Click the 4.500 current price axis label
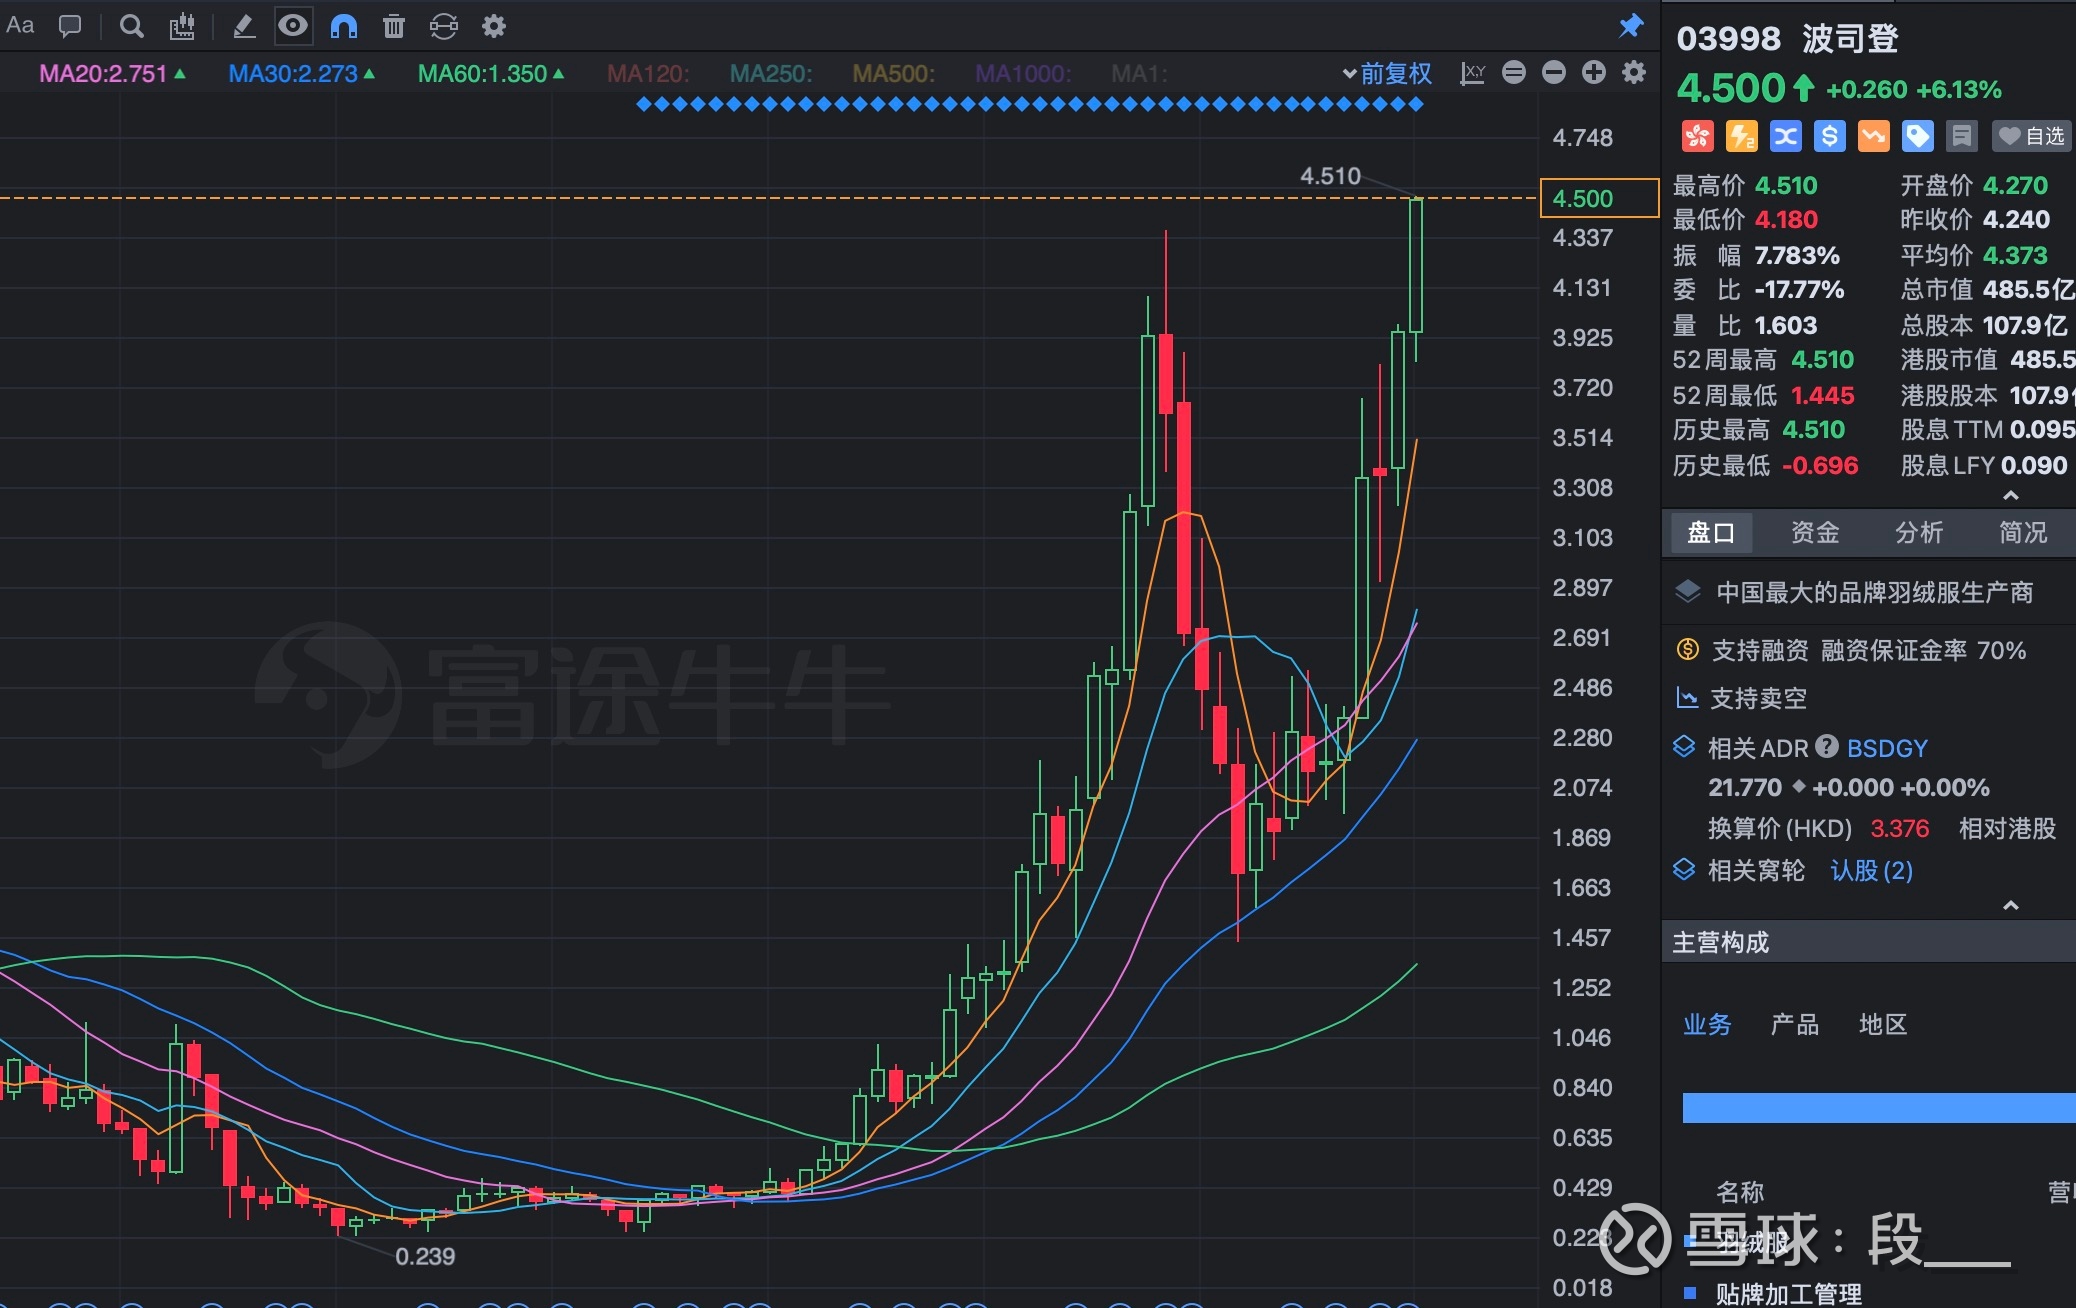2076x1308 pixels. coord(1599,198)
